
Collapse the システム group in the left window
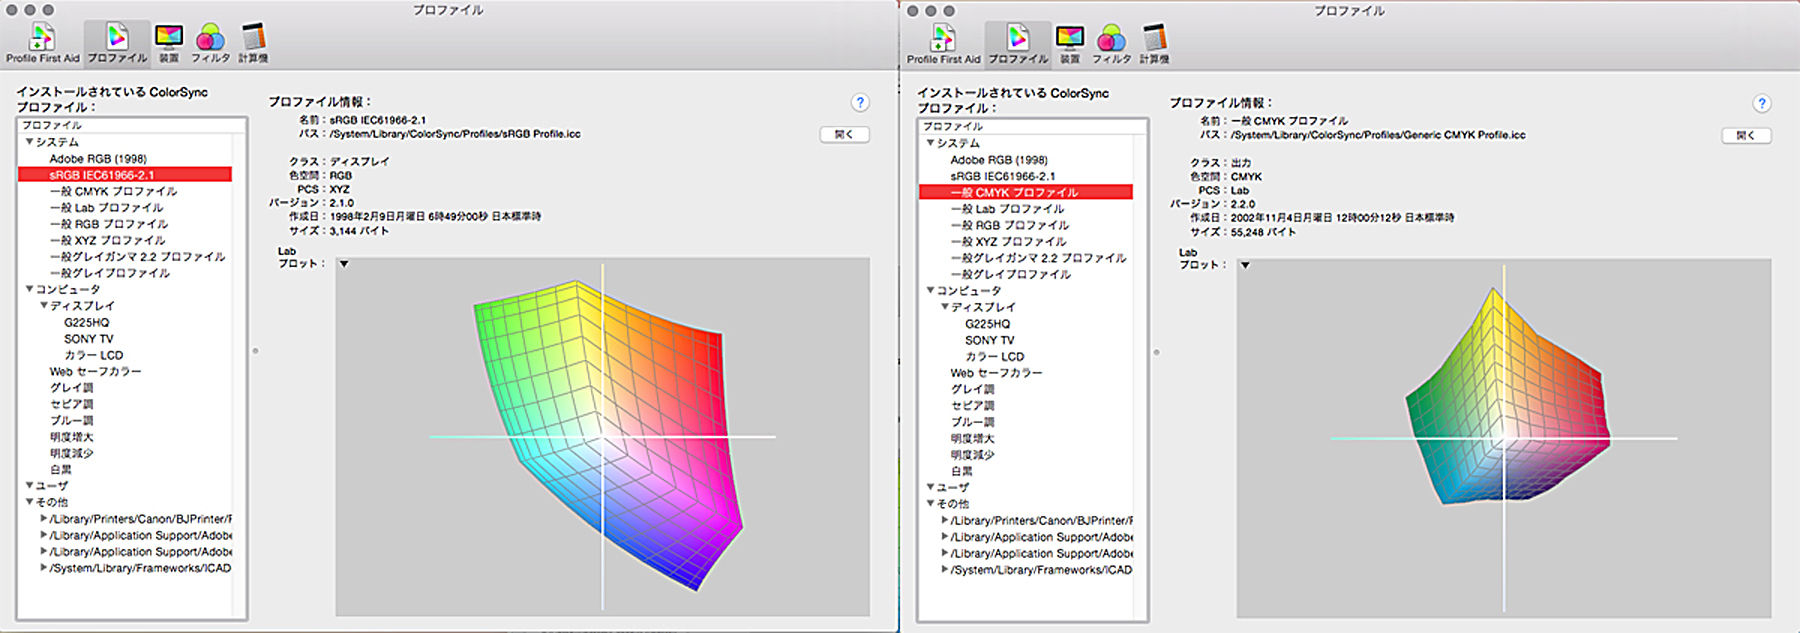(29, 142)
